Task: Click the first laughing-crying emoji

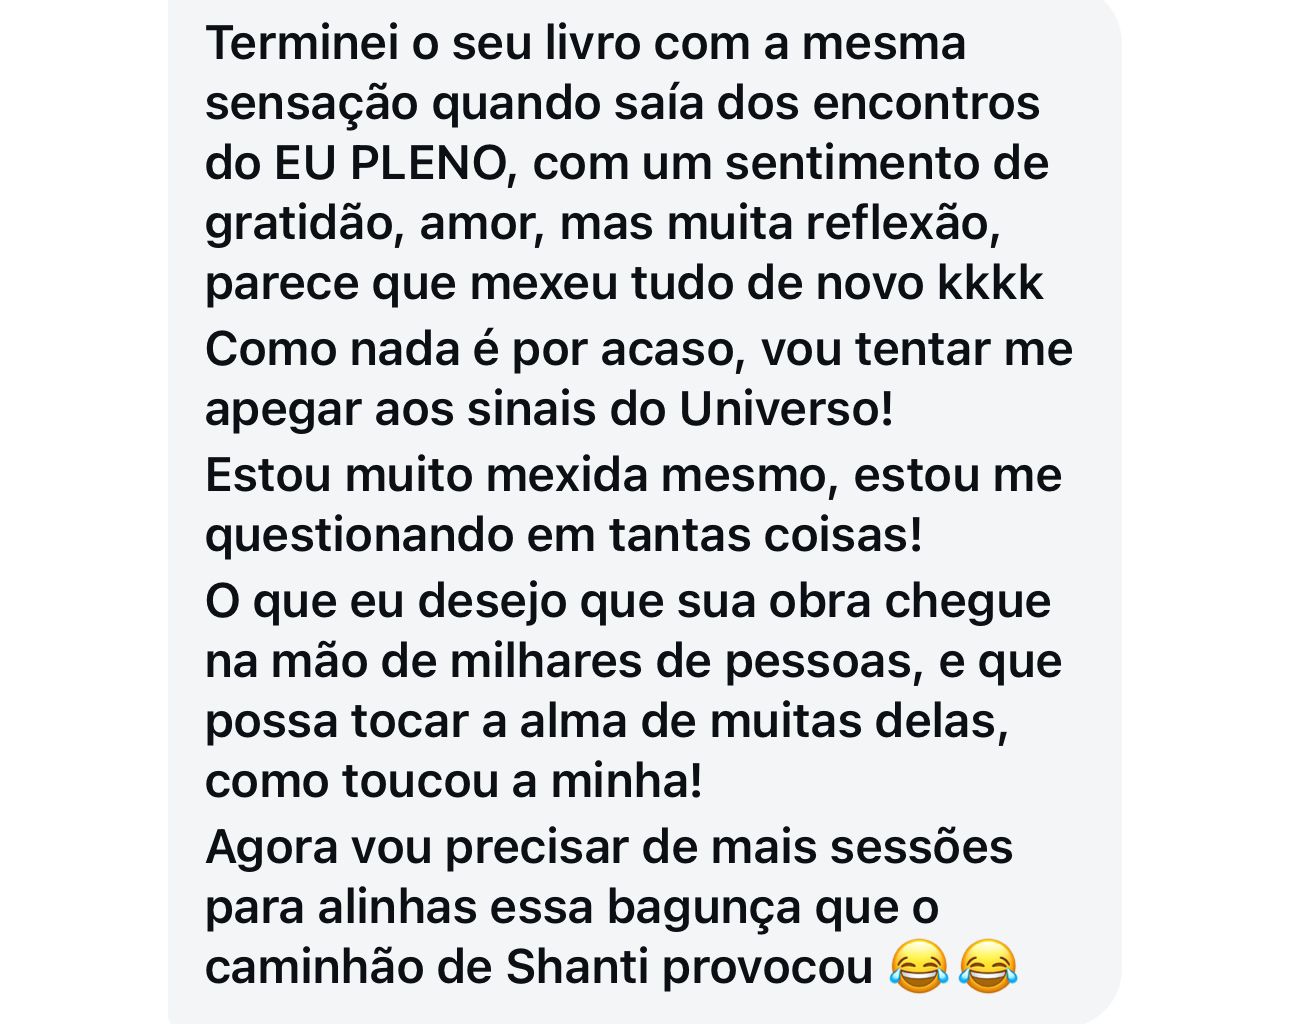Action: pos(918,967)
